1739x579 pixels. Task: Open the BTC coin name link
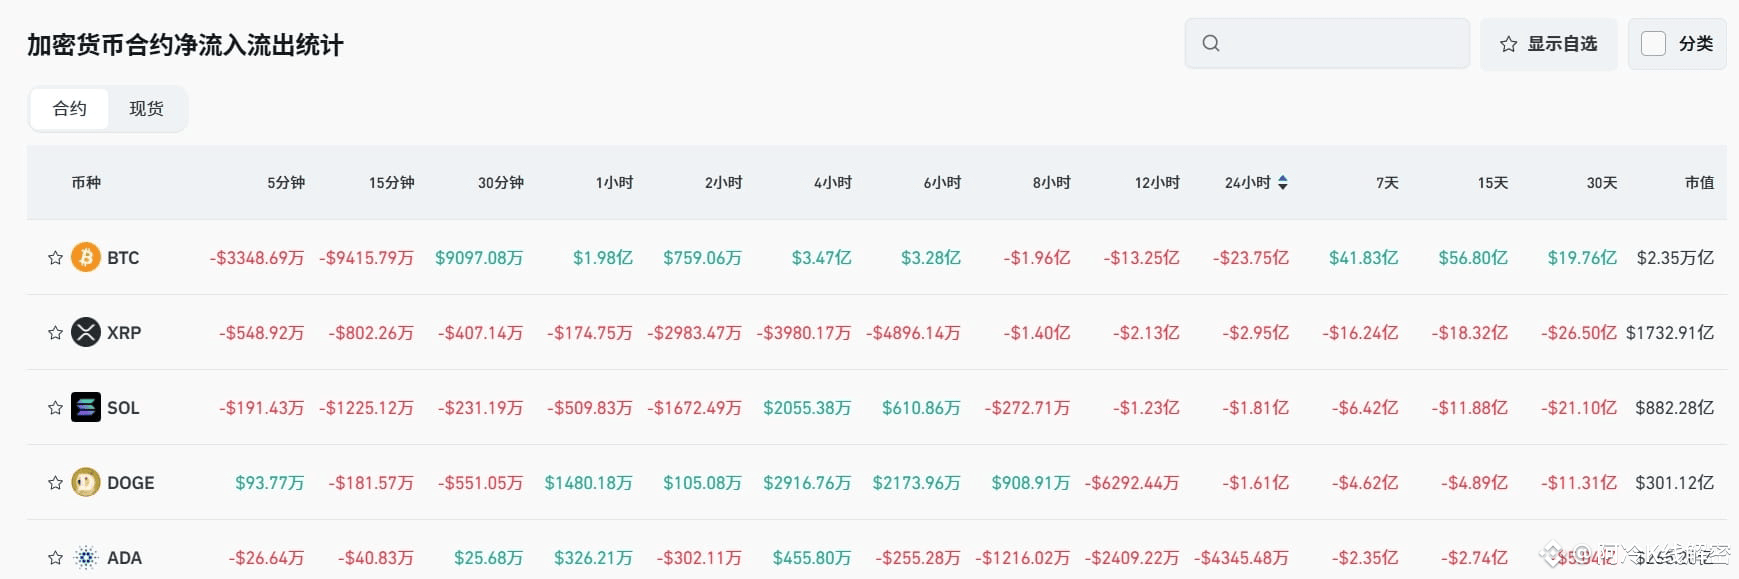(123, 258)
